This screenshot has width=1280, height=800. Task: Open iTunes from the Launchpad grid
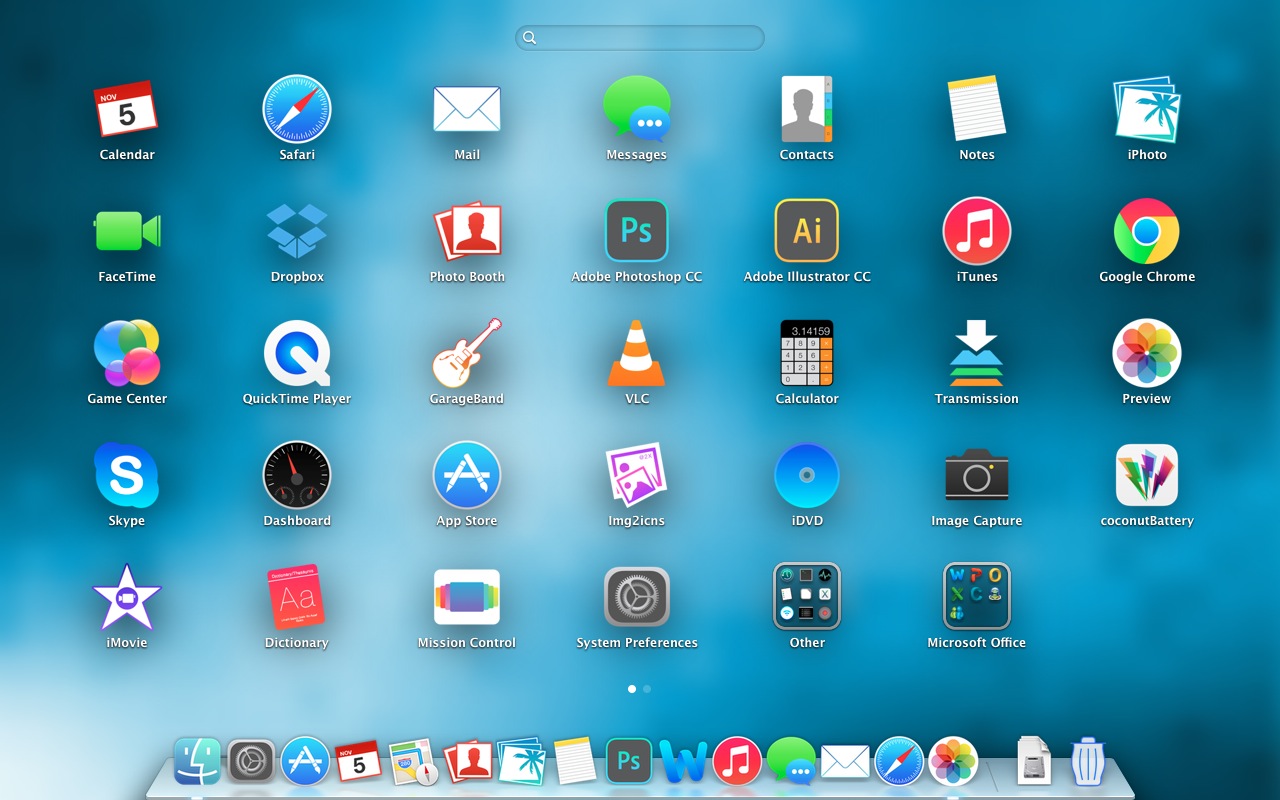[977, 232]
